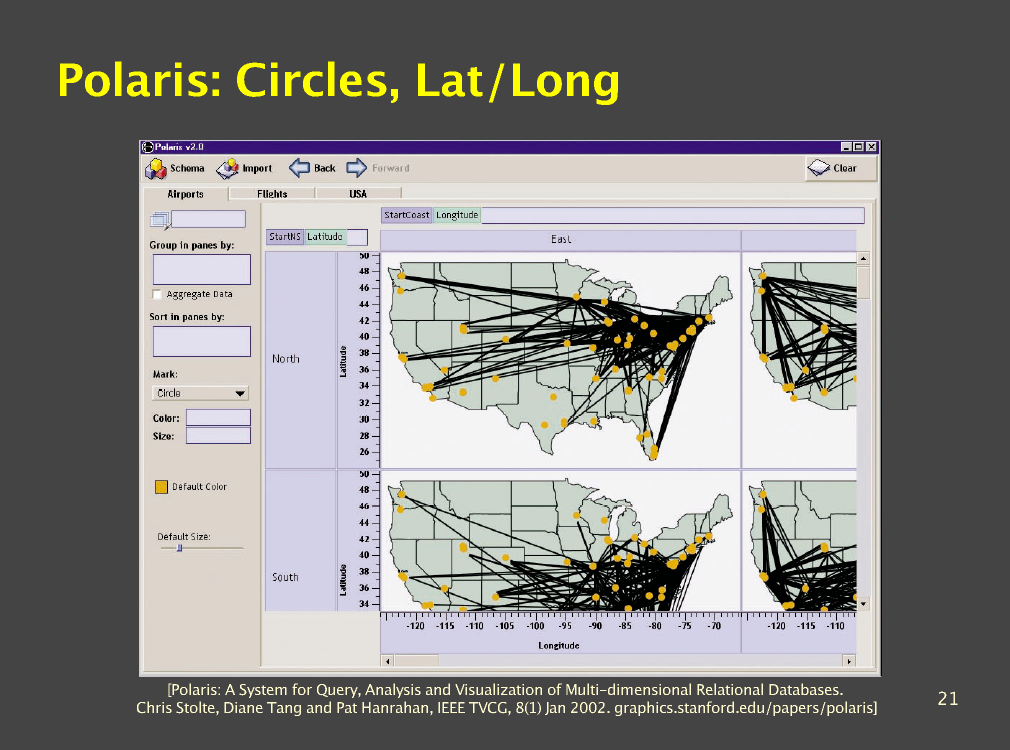
Task: Click the North row header
Action: [x=301, y=360]
